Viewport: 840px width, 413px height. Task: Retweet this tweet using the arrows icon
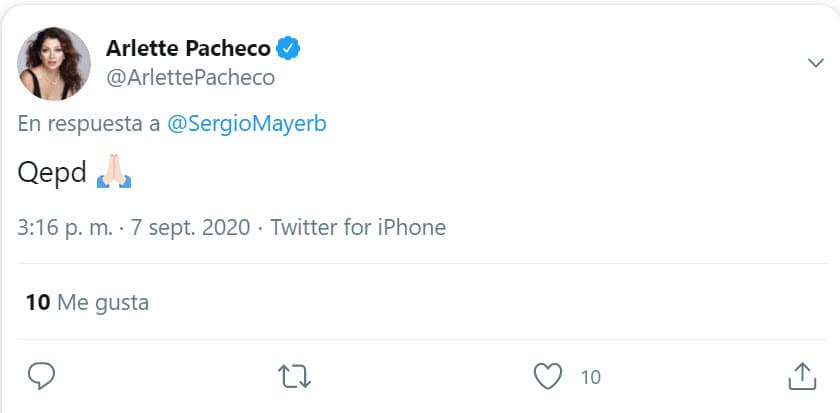[x=294, y=376]
